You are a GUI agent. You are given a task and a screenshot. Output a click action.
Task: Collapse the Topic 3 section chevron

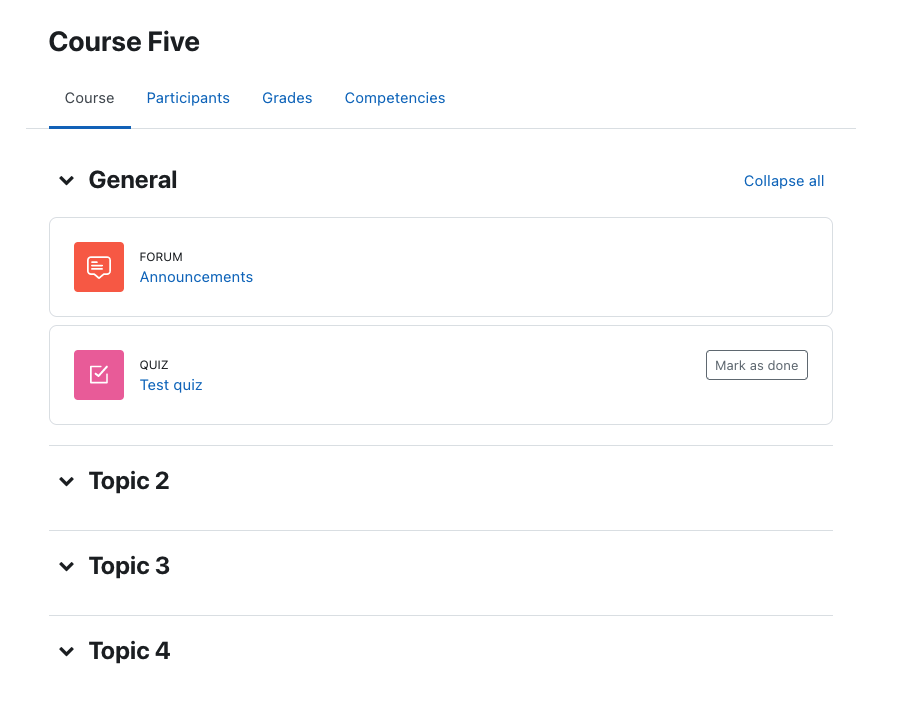point(67,567)
